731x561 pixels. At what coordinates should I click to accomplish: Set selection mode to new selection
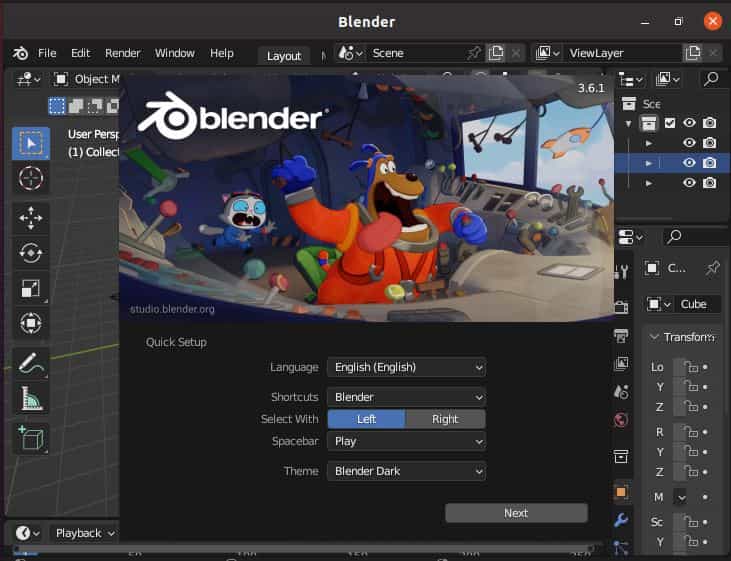(57, 106)
